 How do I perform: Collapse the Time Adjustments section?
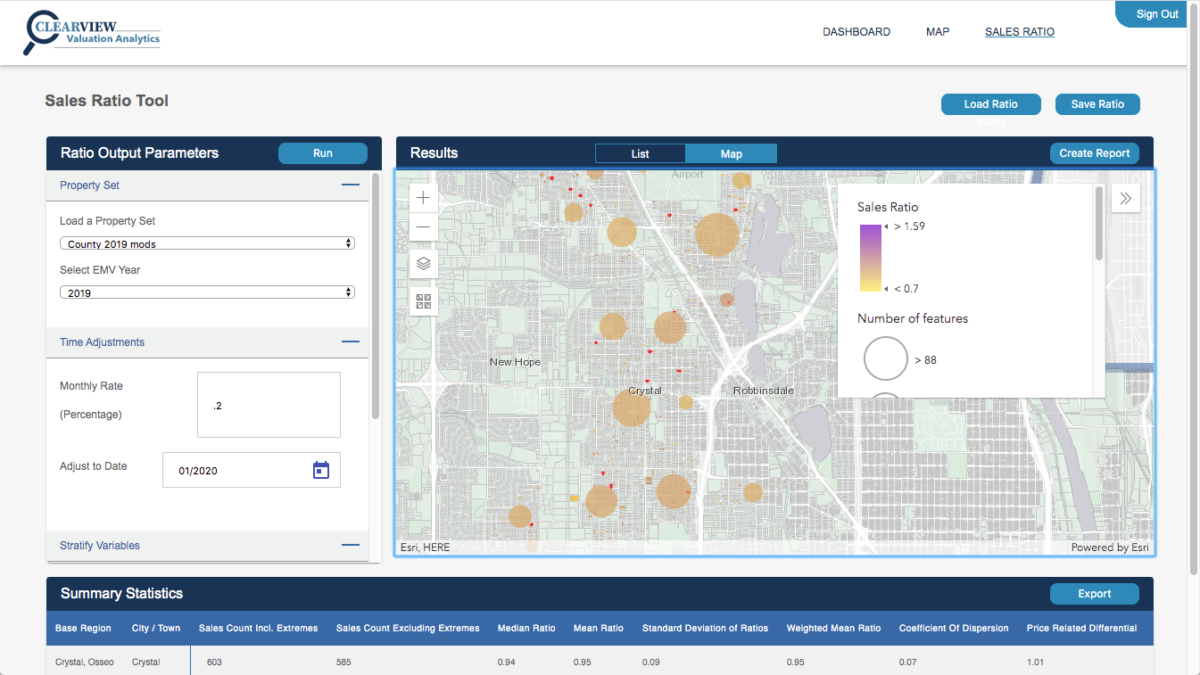point(350,341)
